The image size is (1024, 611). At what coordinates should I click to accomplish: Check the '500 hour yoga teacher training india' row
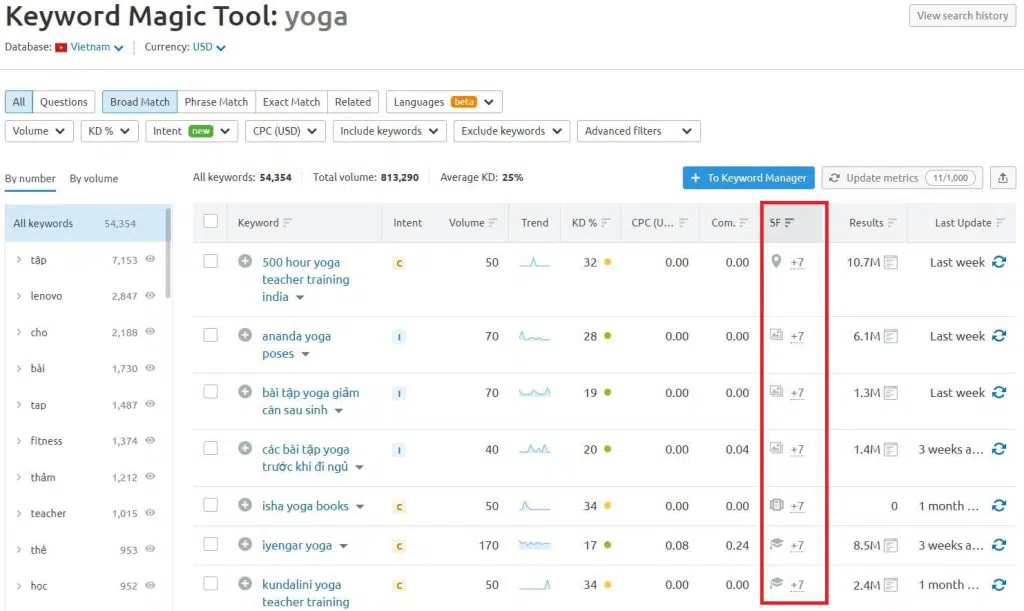[x=210, y=261]
